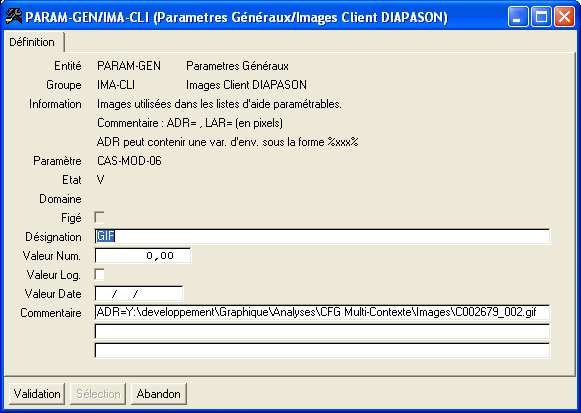The height and width of the screenshot is (413, 581).
Task: Click the Groupe value IMA-CLI
Action: pyautogui.click(x=116, y=85)
